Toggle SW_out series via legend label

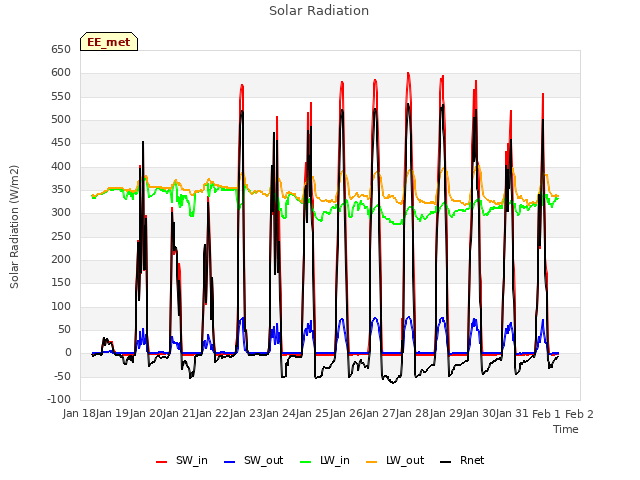[x=264, y=460]
